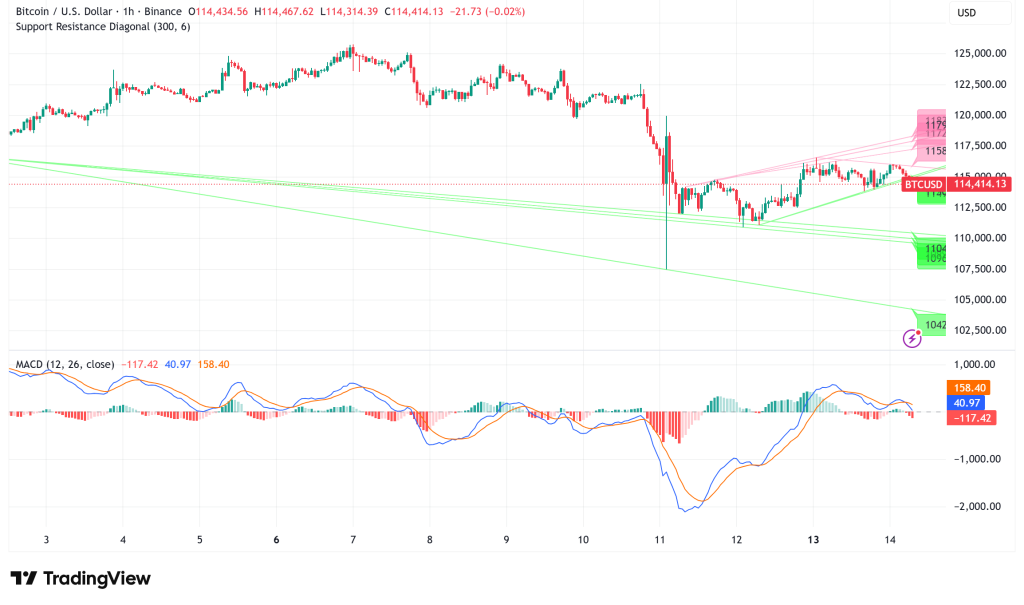Expand the MACD (12, 26, close) legend
Screen dimensions: 1024x605
pos(62,364)
